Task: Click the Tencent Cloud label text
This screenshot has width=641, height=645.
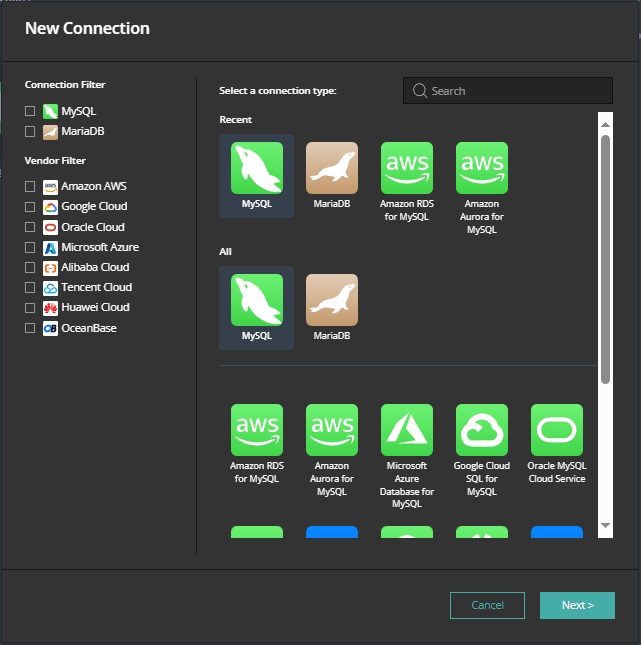Action: point(97,287)
